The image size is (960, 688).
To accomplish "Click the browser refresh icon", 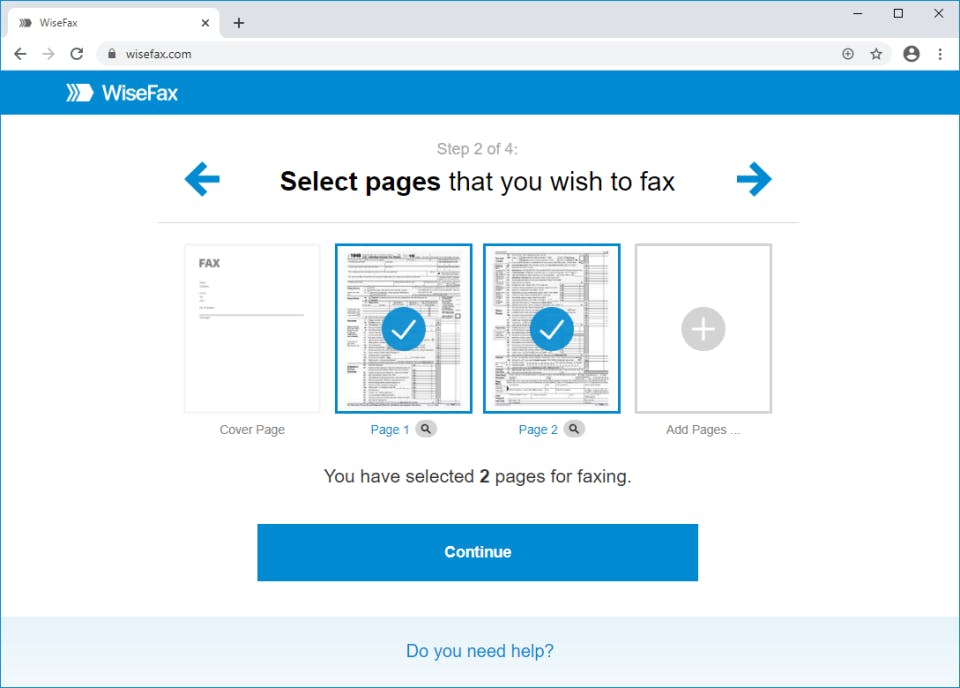I will [76, 54].
